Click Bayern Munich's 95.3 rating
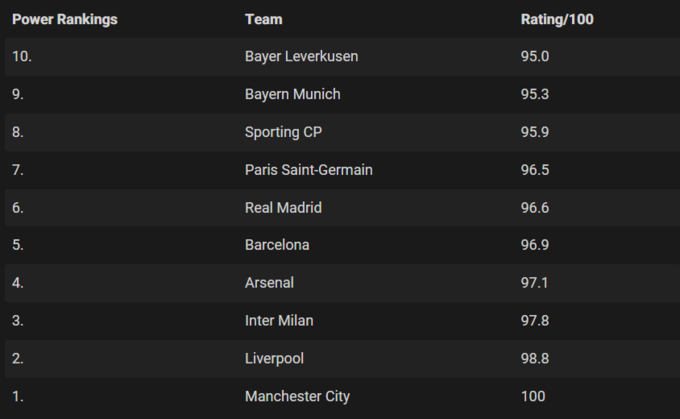 535,94
